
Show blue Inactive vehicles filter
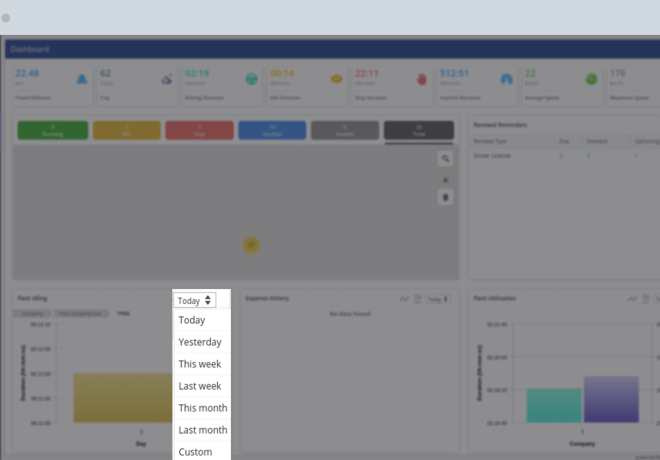[x=272, y=130]
